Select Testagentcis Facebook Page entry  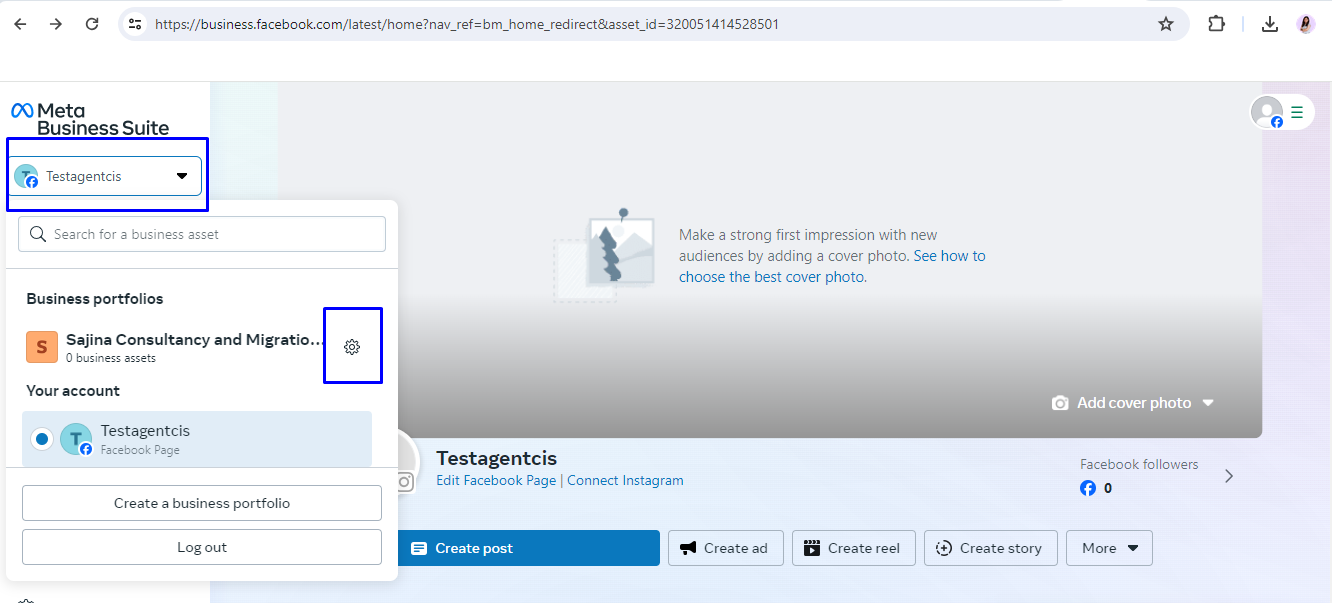click(197, 439)
